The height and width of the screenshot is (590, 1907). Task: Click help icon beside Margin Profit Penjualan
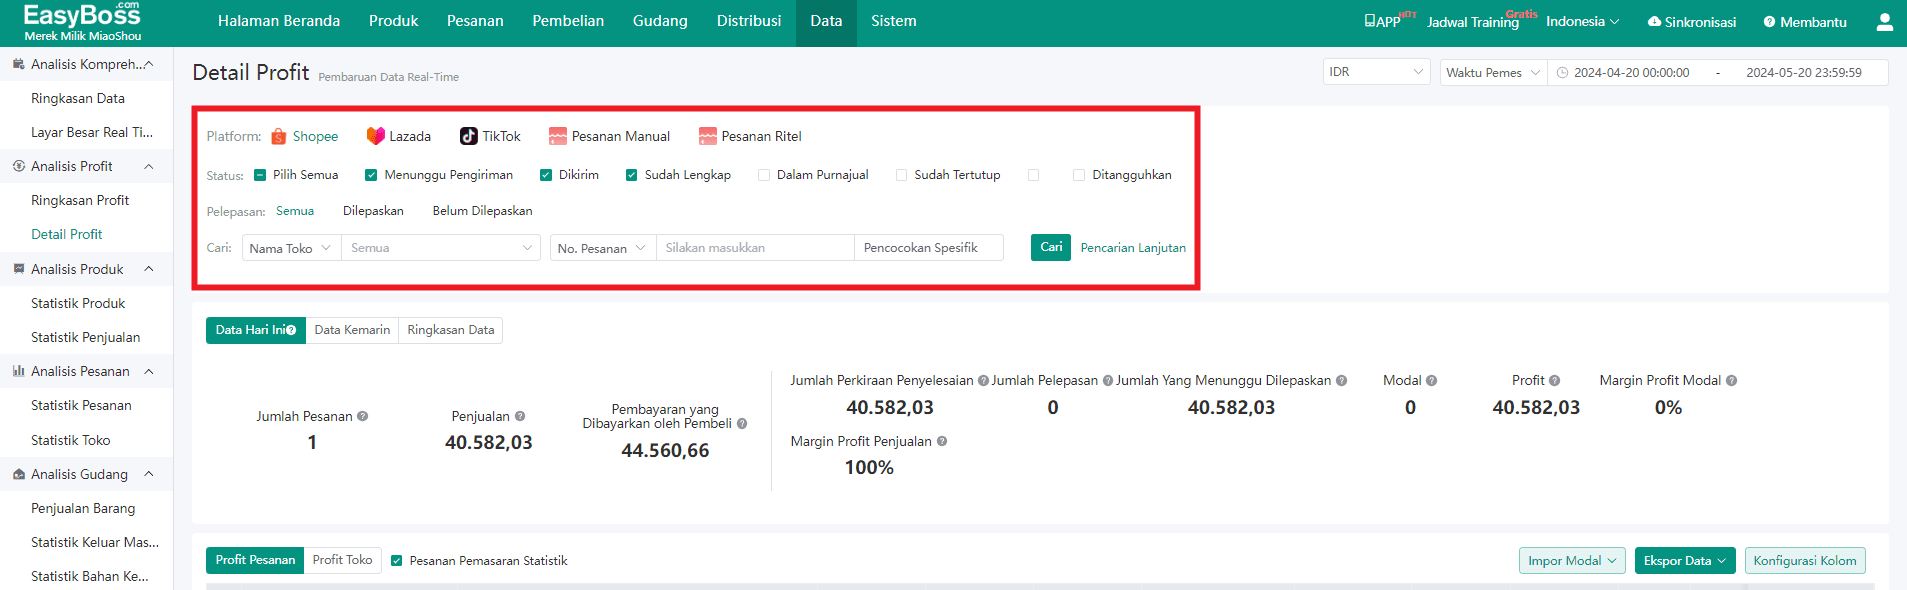coord(942,441)
